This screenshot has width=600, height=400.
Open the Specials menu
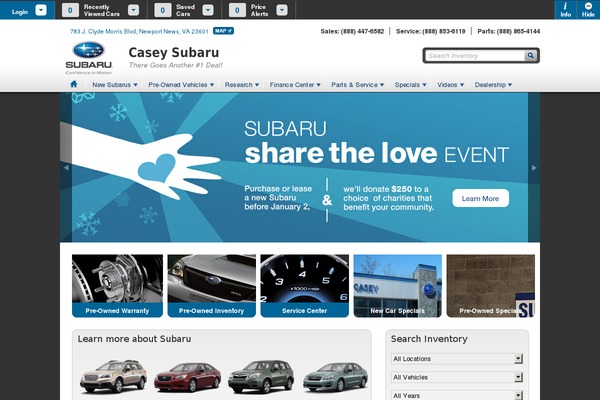point(411,85)
